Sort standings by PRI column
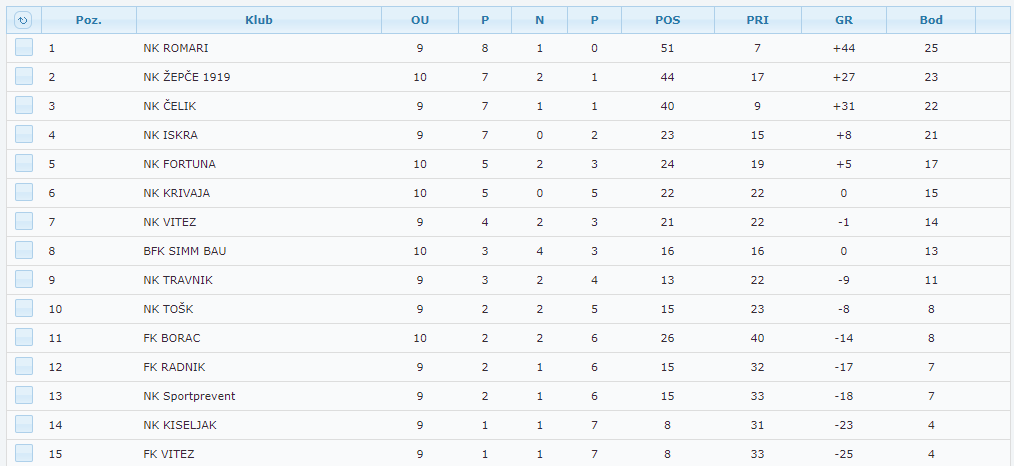Viewport: 1014px width, 466px height. point(757,20)
